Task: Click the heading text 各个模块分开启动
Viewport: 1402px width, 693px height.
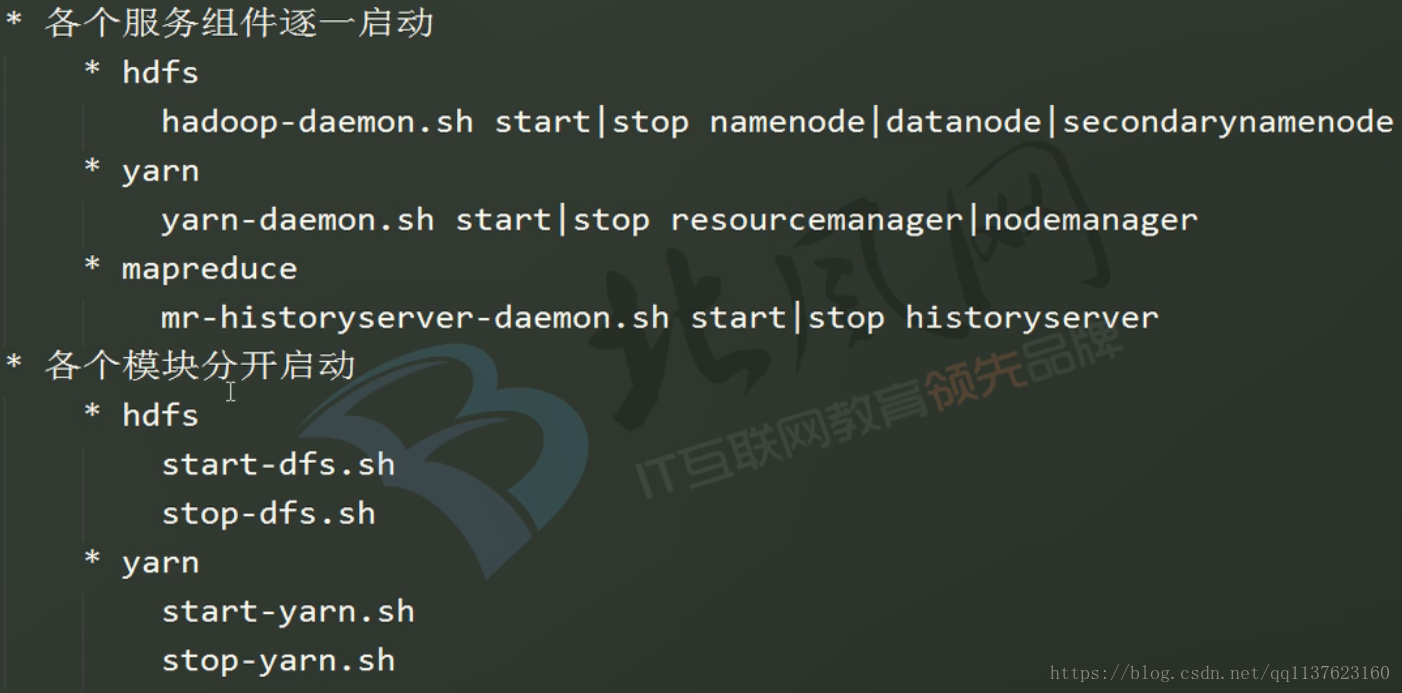Action: [x=200, y=366]
